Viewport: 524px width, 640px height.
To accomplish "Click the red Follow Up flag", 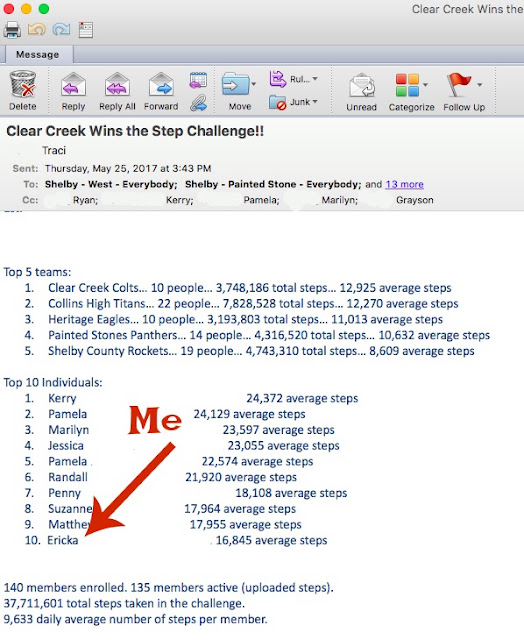I will [x=459, y=84].
